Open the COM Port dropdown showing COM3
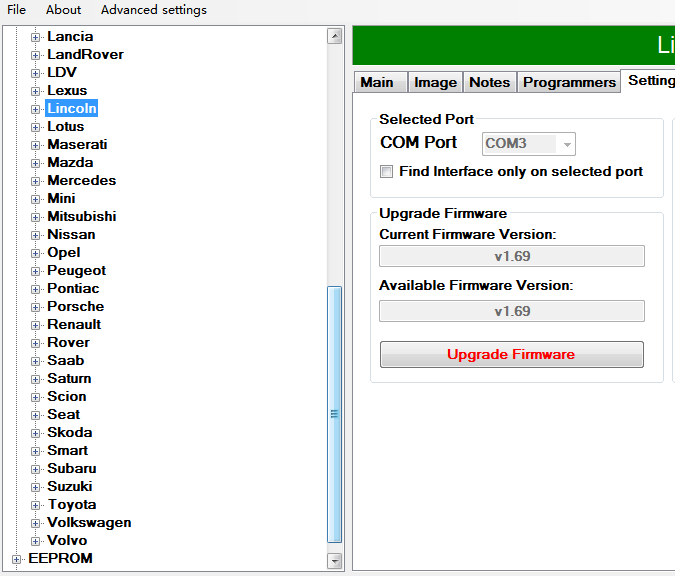Image resolution: width=679 pixels, height=576 pixels. point(529,144)
